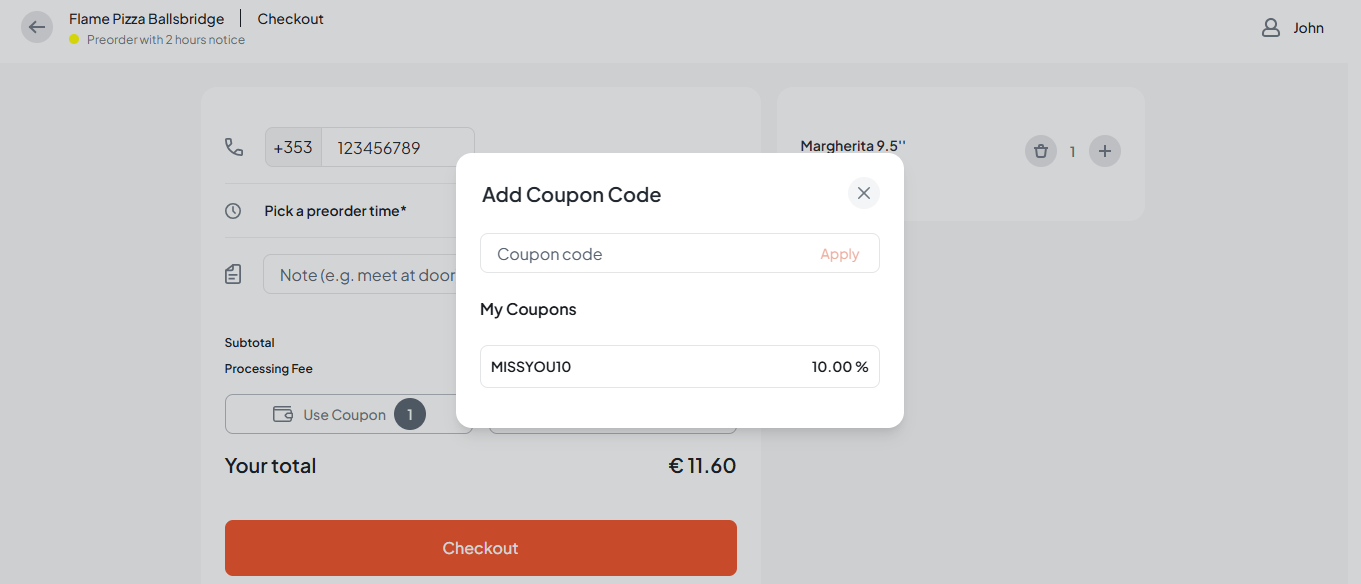Open the John user profile icon
The height and width of the screenshot is (584, 1361).
pyautogui.click(x=1271, y=28)
